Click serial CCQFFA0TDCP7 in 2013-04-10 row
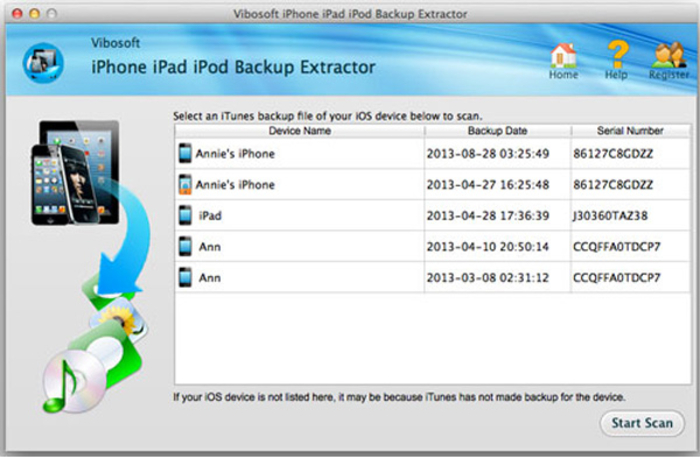700x459 pixels. 617,246
